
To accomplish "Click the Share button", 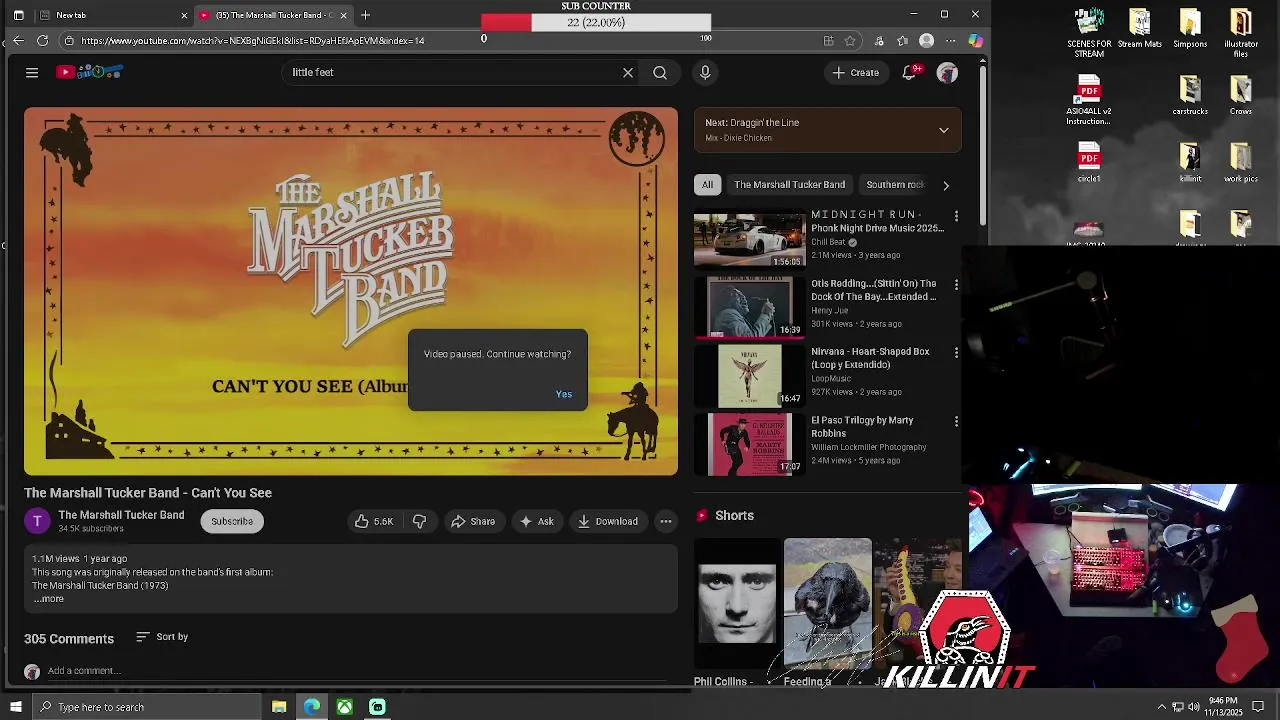I will [x=473, y=521].
